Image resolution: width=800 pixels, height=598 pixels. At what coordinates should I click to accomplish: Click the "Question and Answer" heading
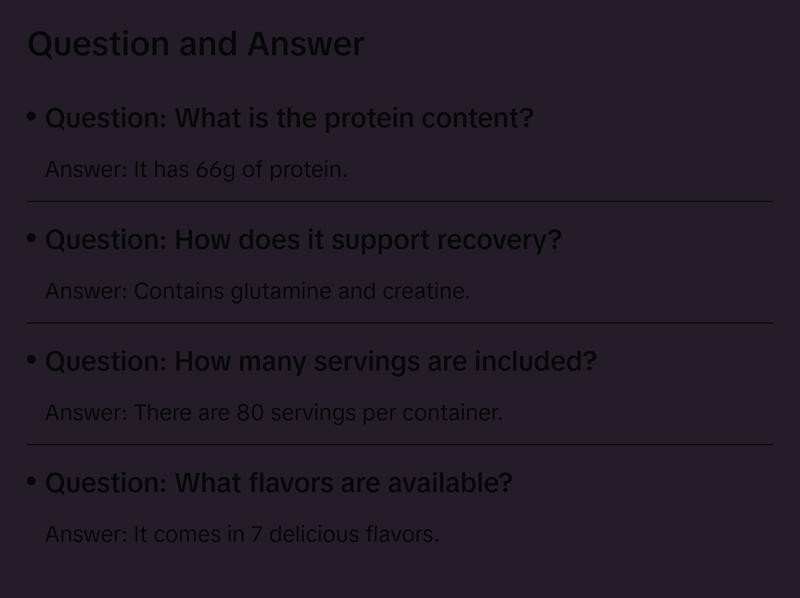click(196, 44)
